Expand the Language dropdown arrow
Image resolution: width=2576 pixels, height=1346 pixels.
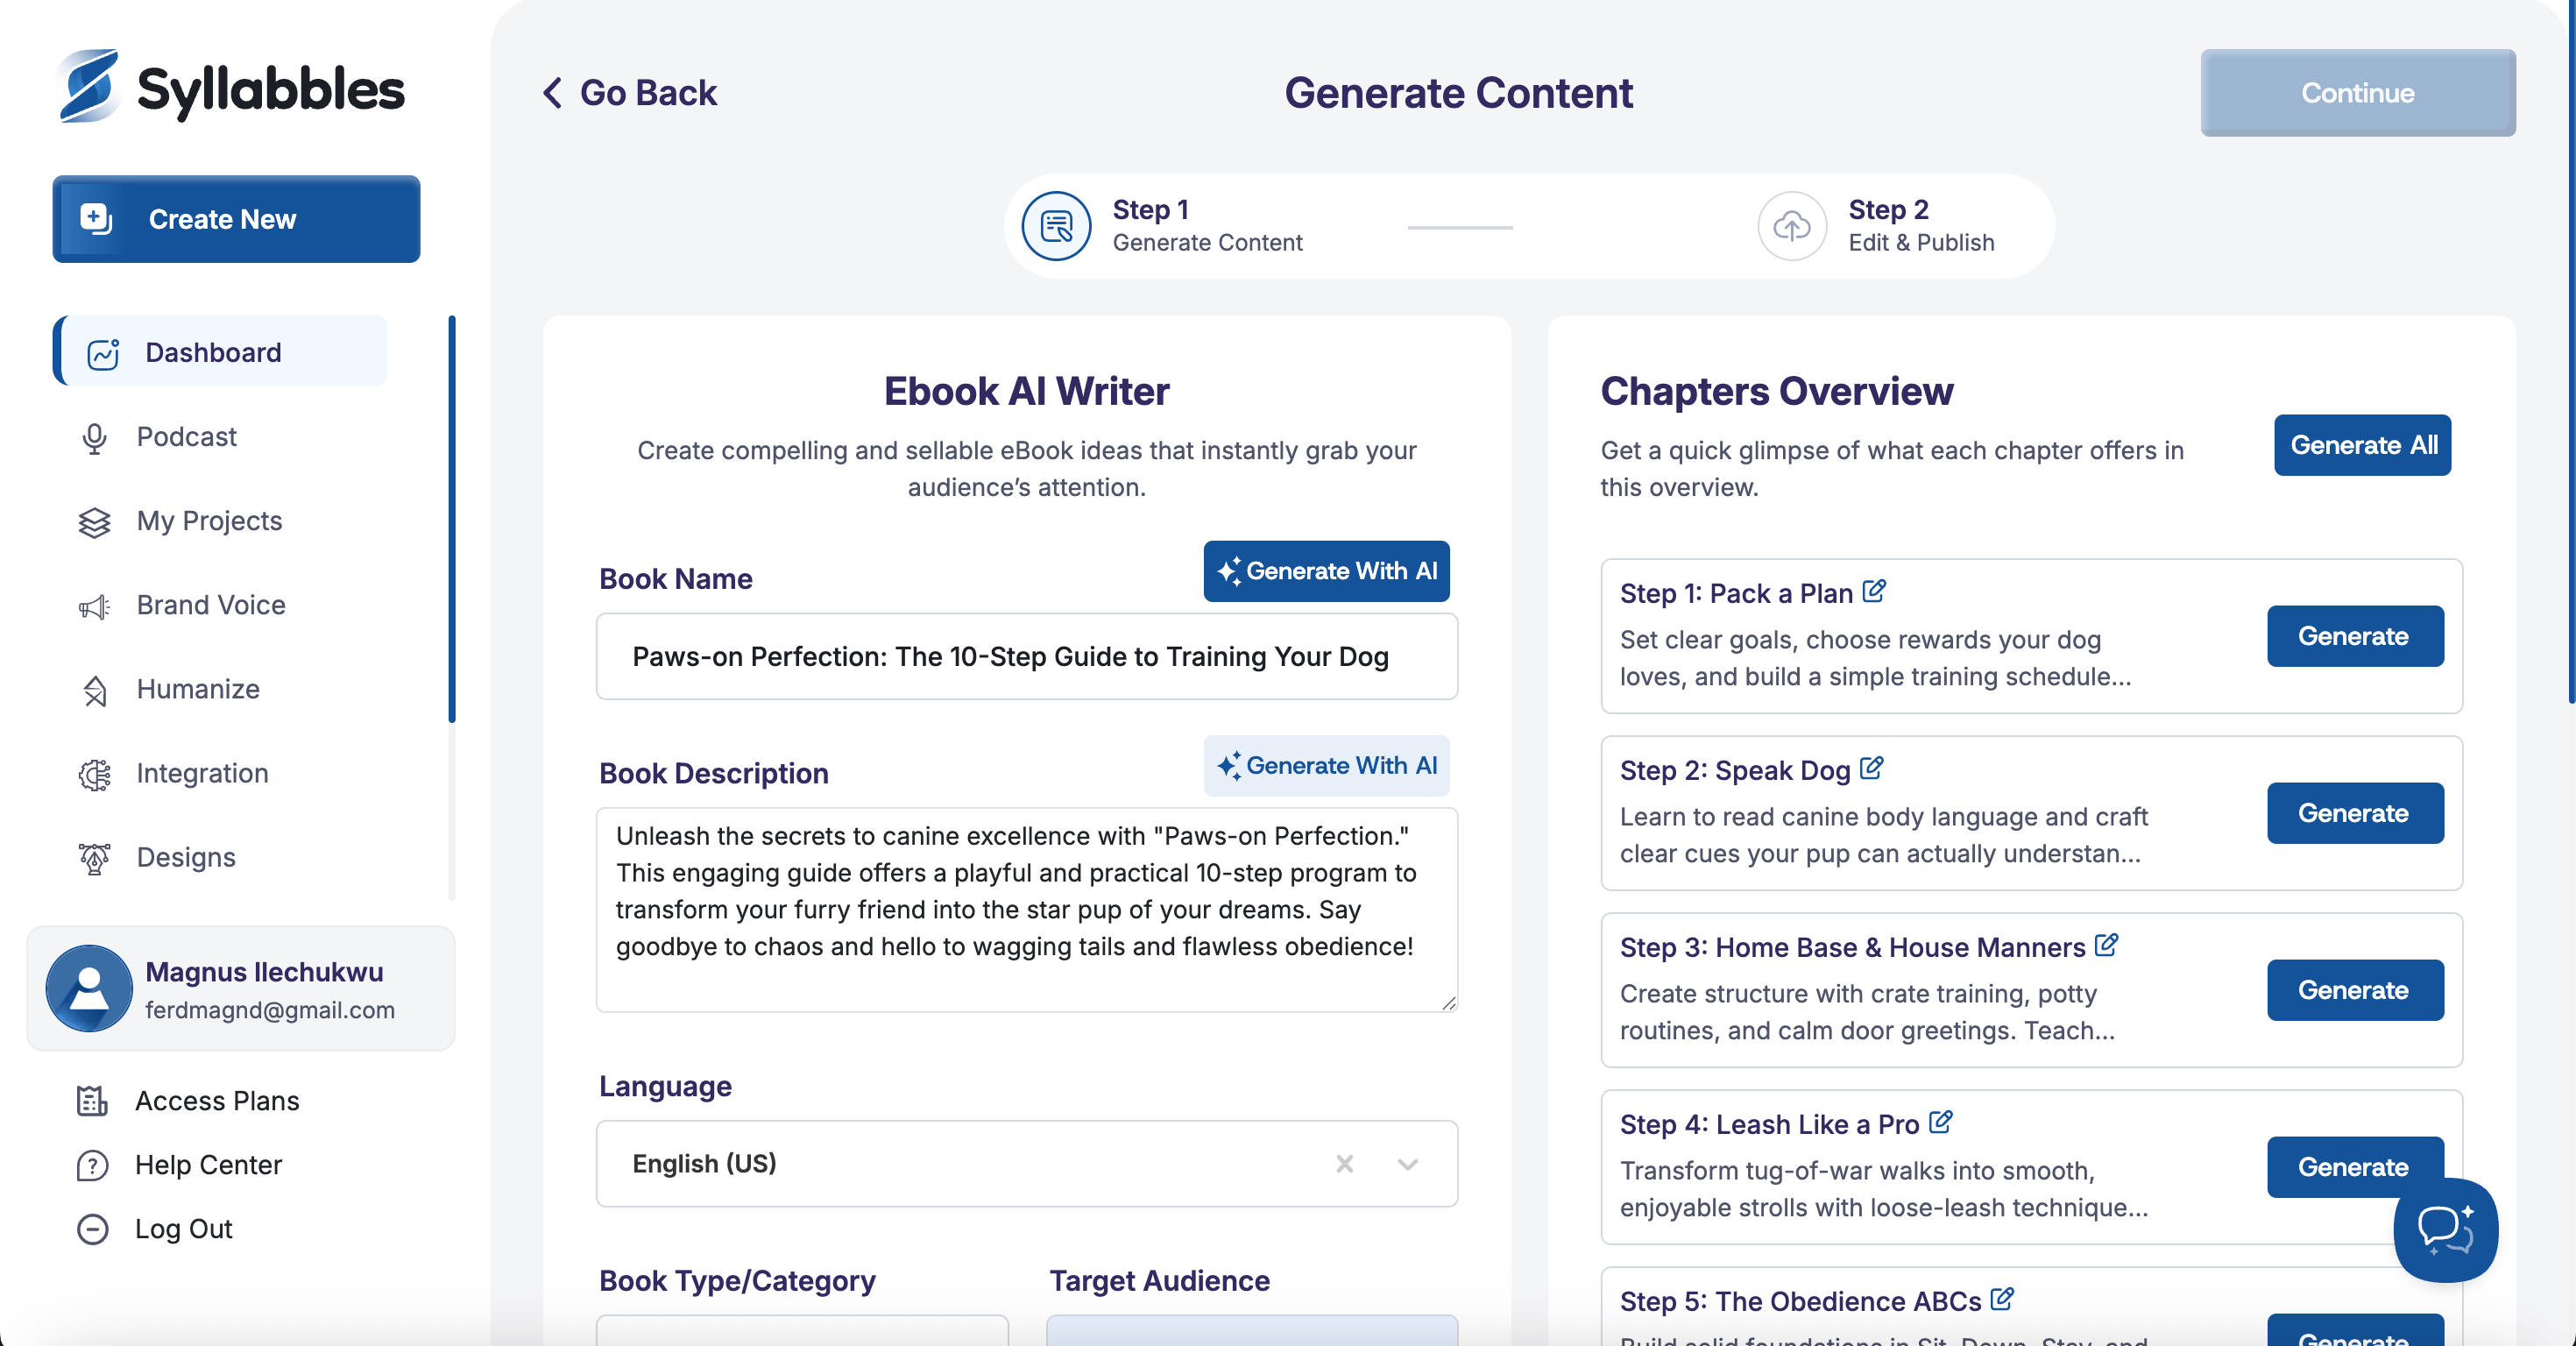[x=1407, y=1163]
